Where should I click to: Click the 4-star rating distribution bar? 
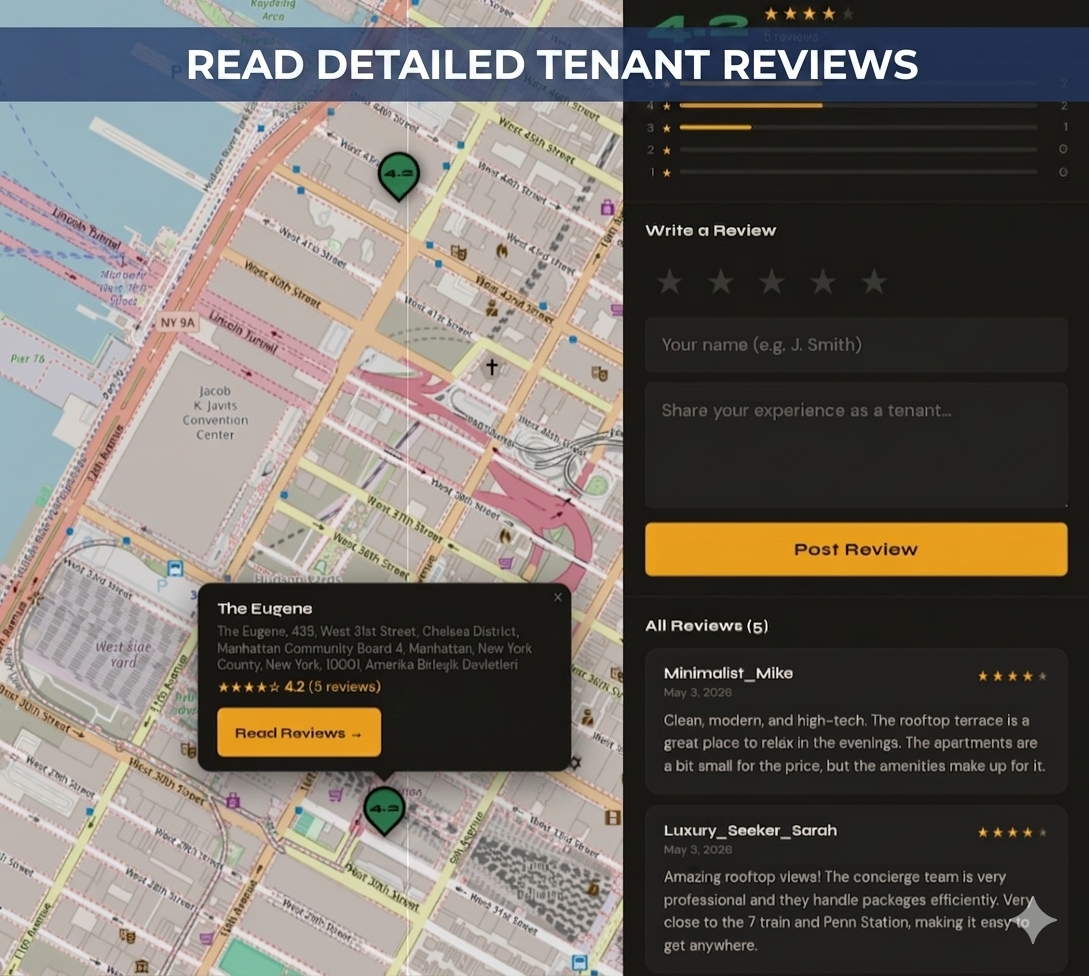click(x=858, y=106)
